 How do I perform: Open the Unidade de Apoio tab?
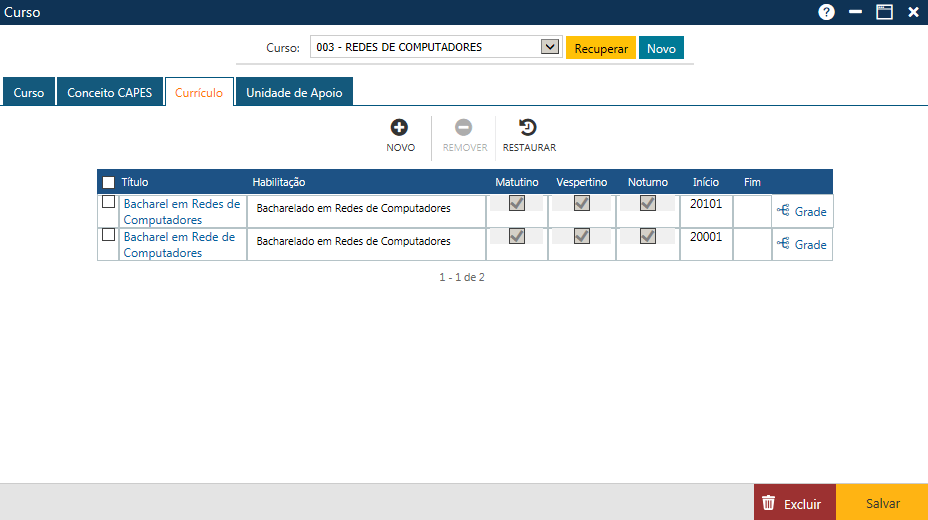[294, 93]
